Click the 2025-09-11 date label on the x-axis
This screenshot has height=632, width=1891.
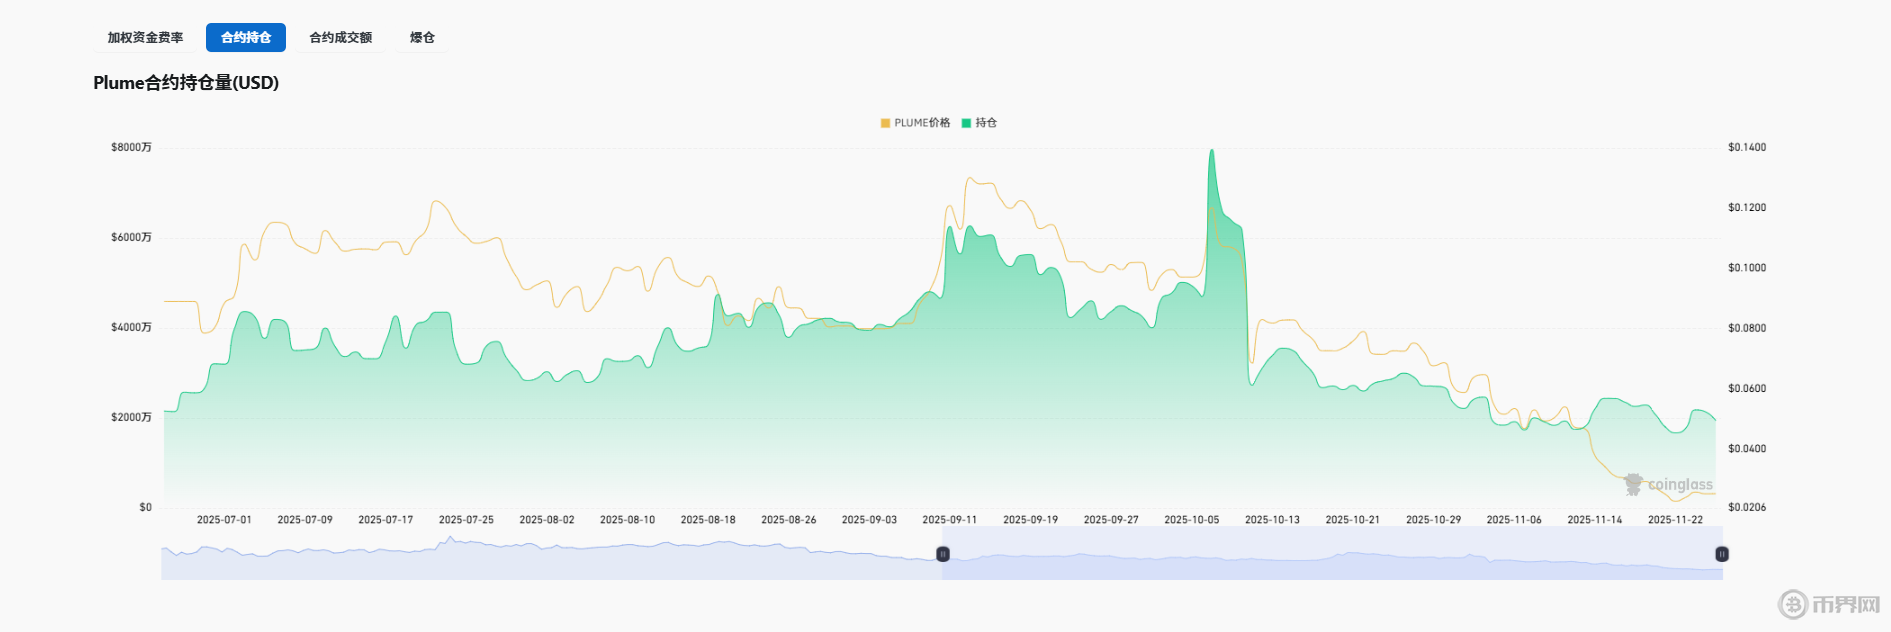tap(949, 520)
